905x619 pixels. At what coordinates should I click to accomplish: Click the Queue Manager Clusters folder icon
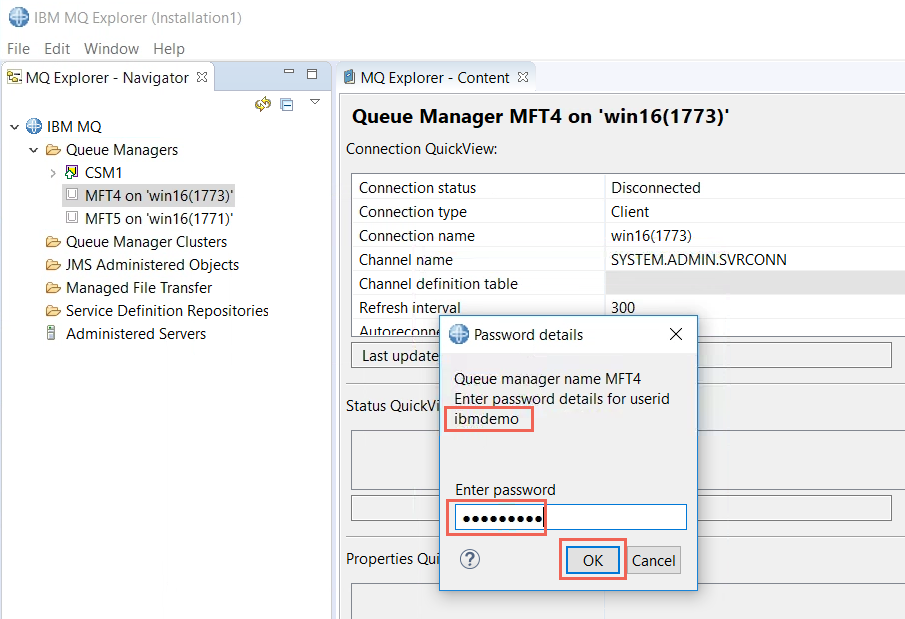53,241
